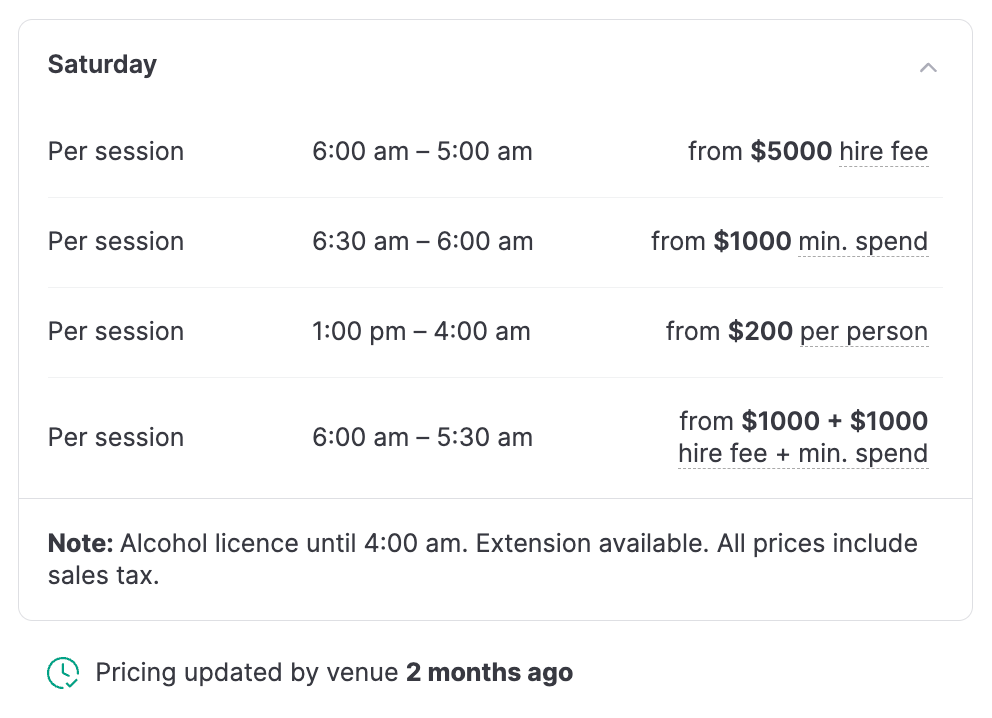This screenshot has width=992, height=718.
Task: Select the bold $200 price
Action: tap(760, 332)
